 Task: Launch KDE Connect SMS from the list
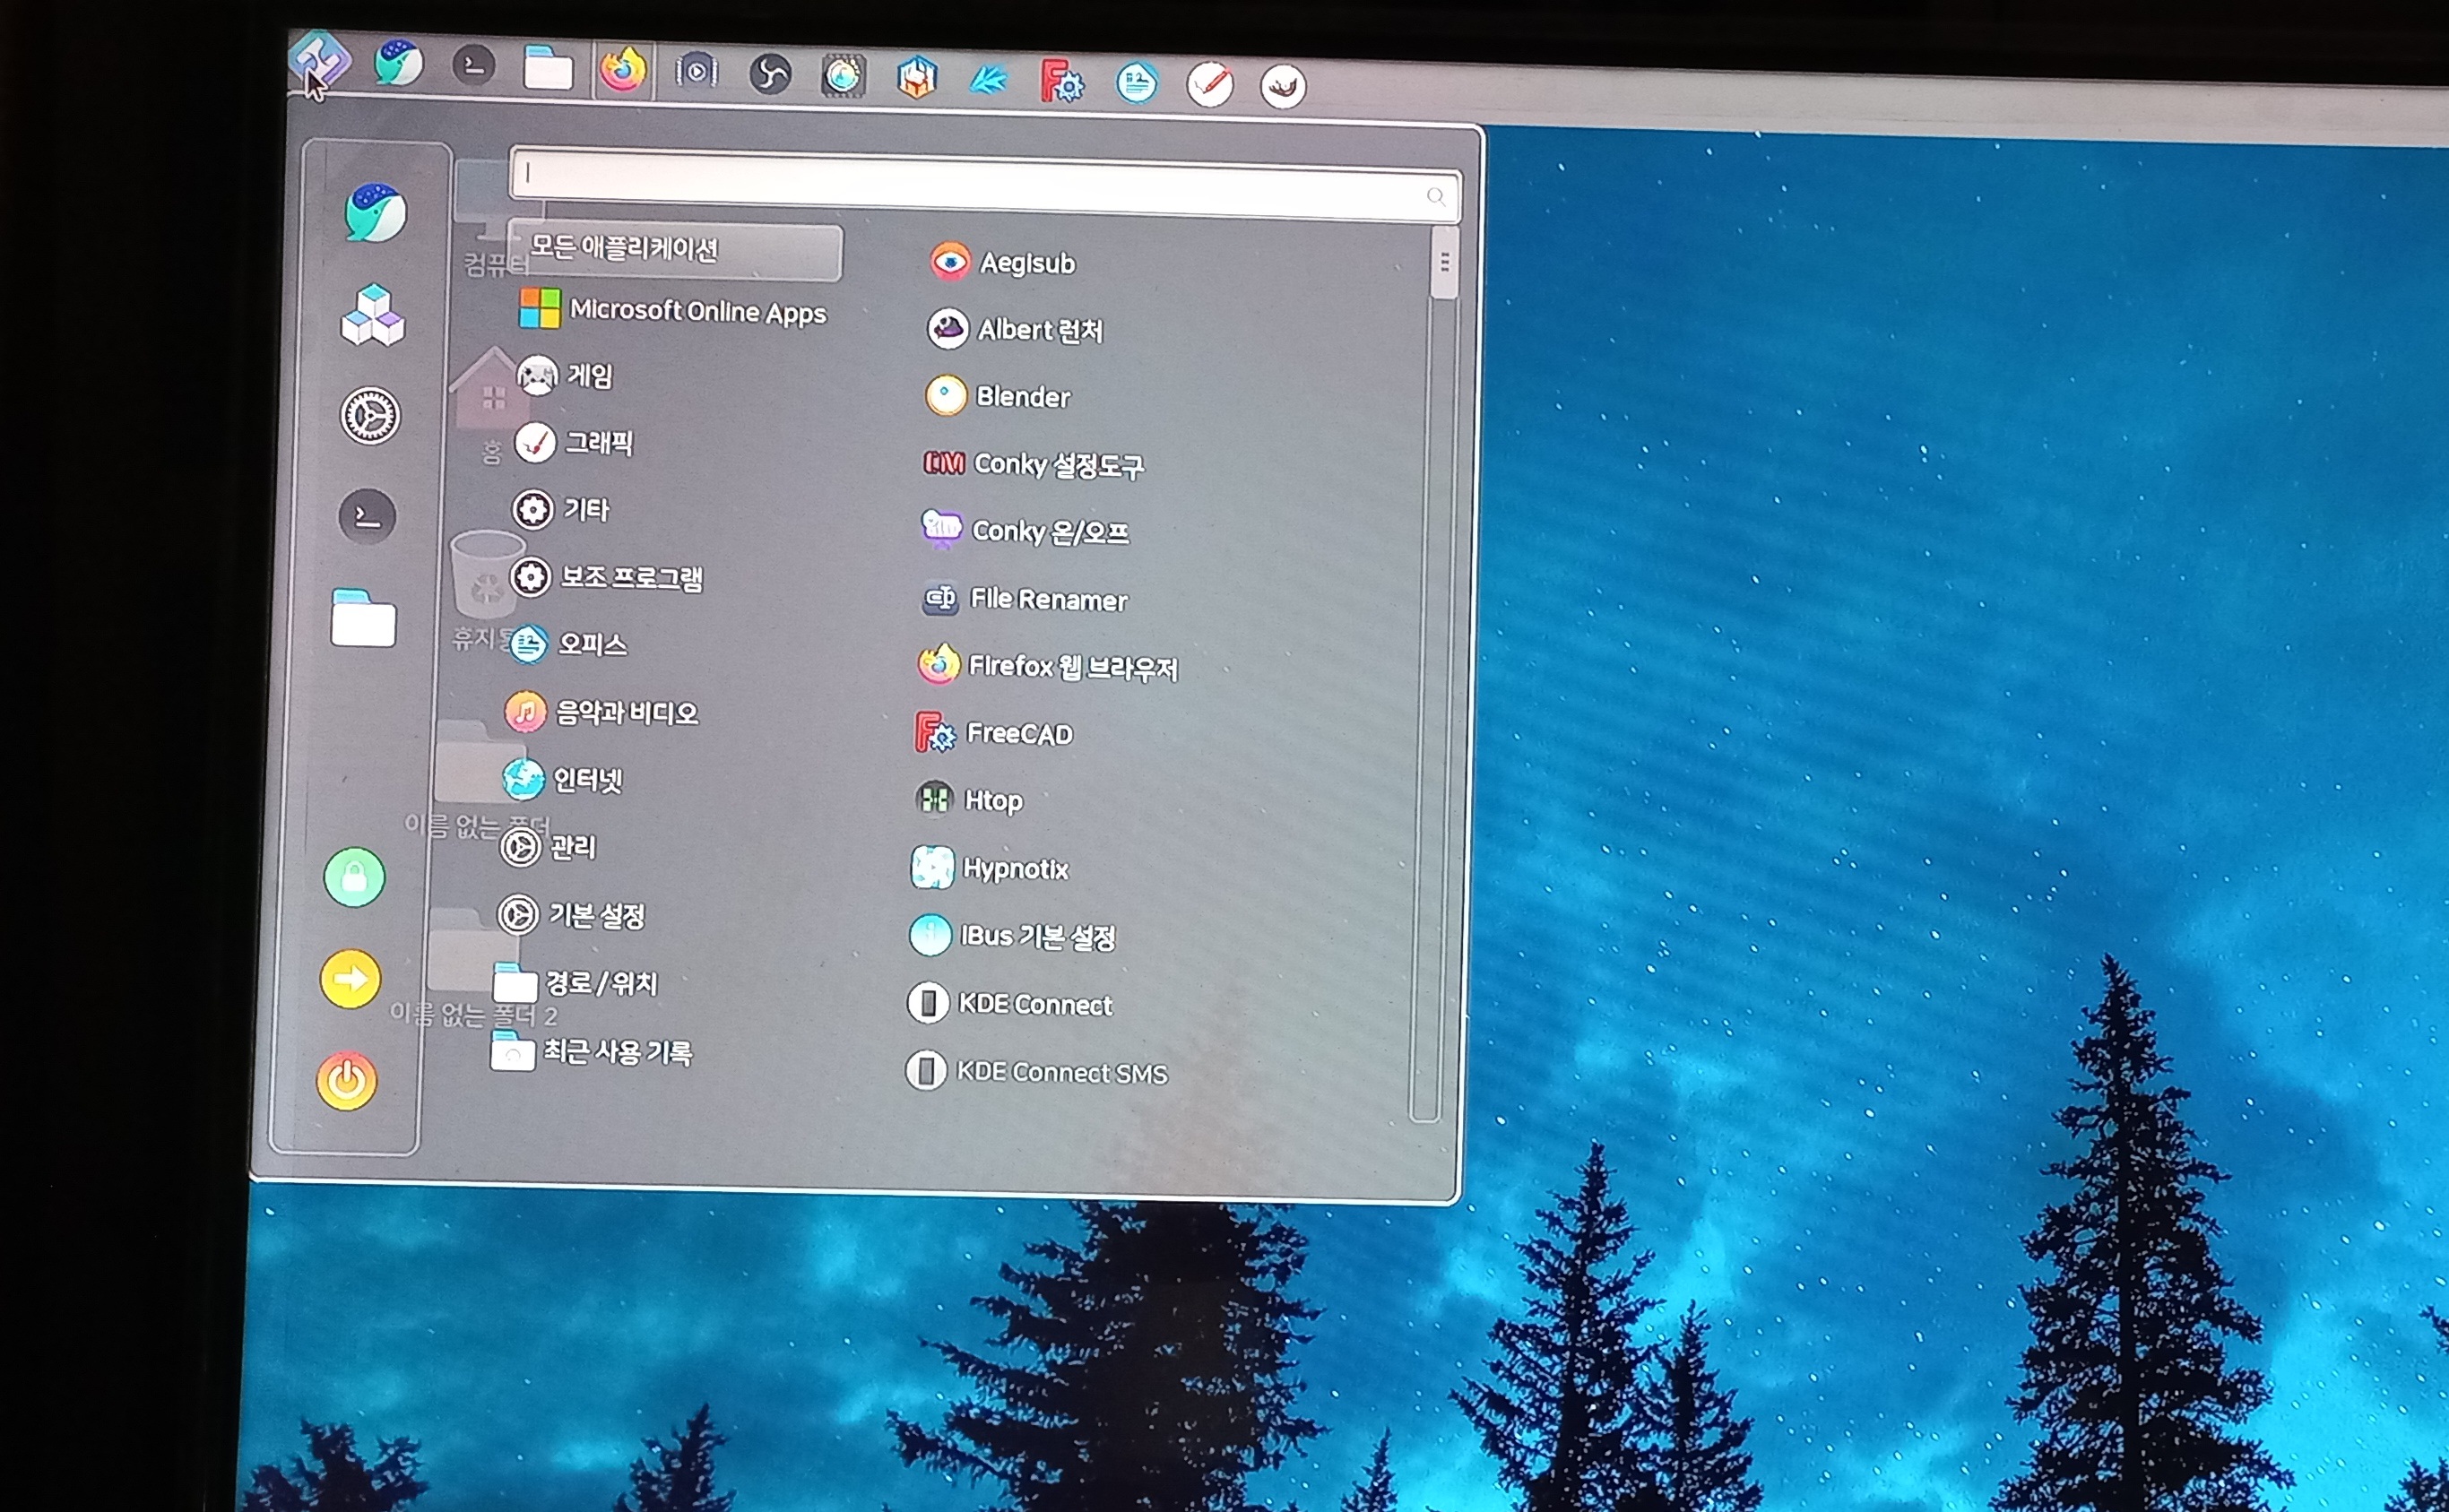[x=1037, y=1071]
